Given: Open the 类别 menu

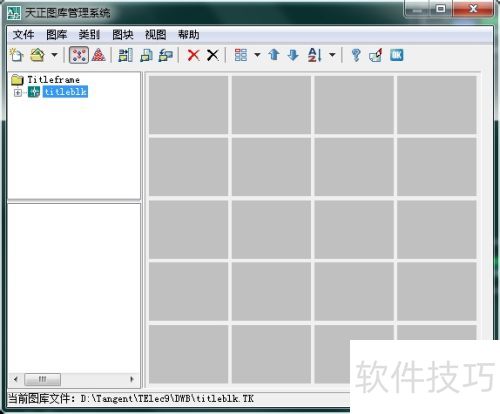Looking at the screenshot, I should 89,35.
